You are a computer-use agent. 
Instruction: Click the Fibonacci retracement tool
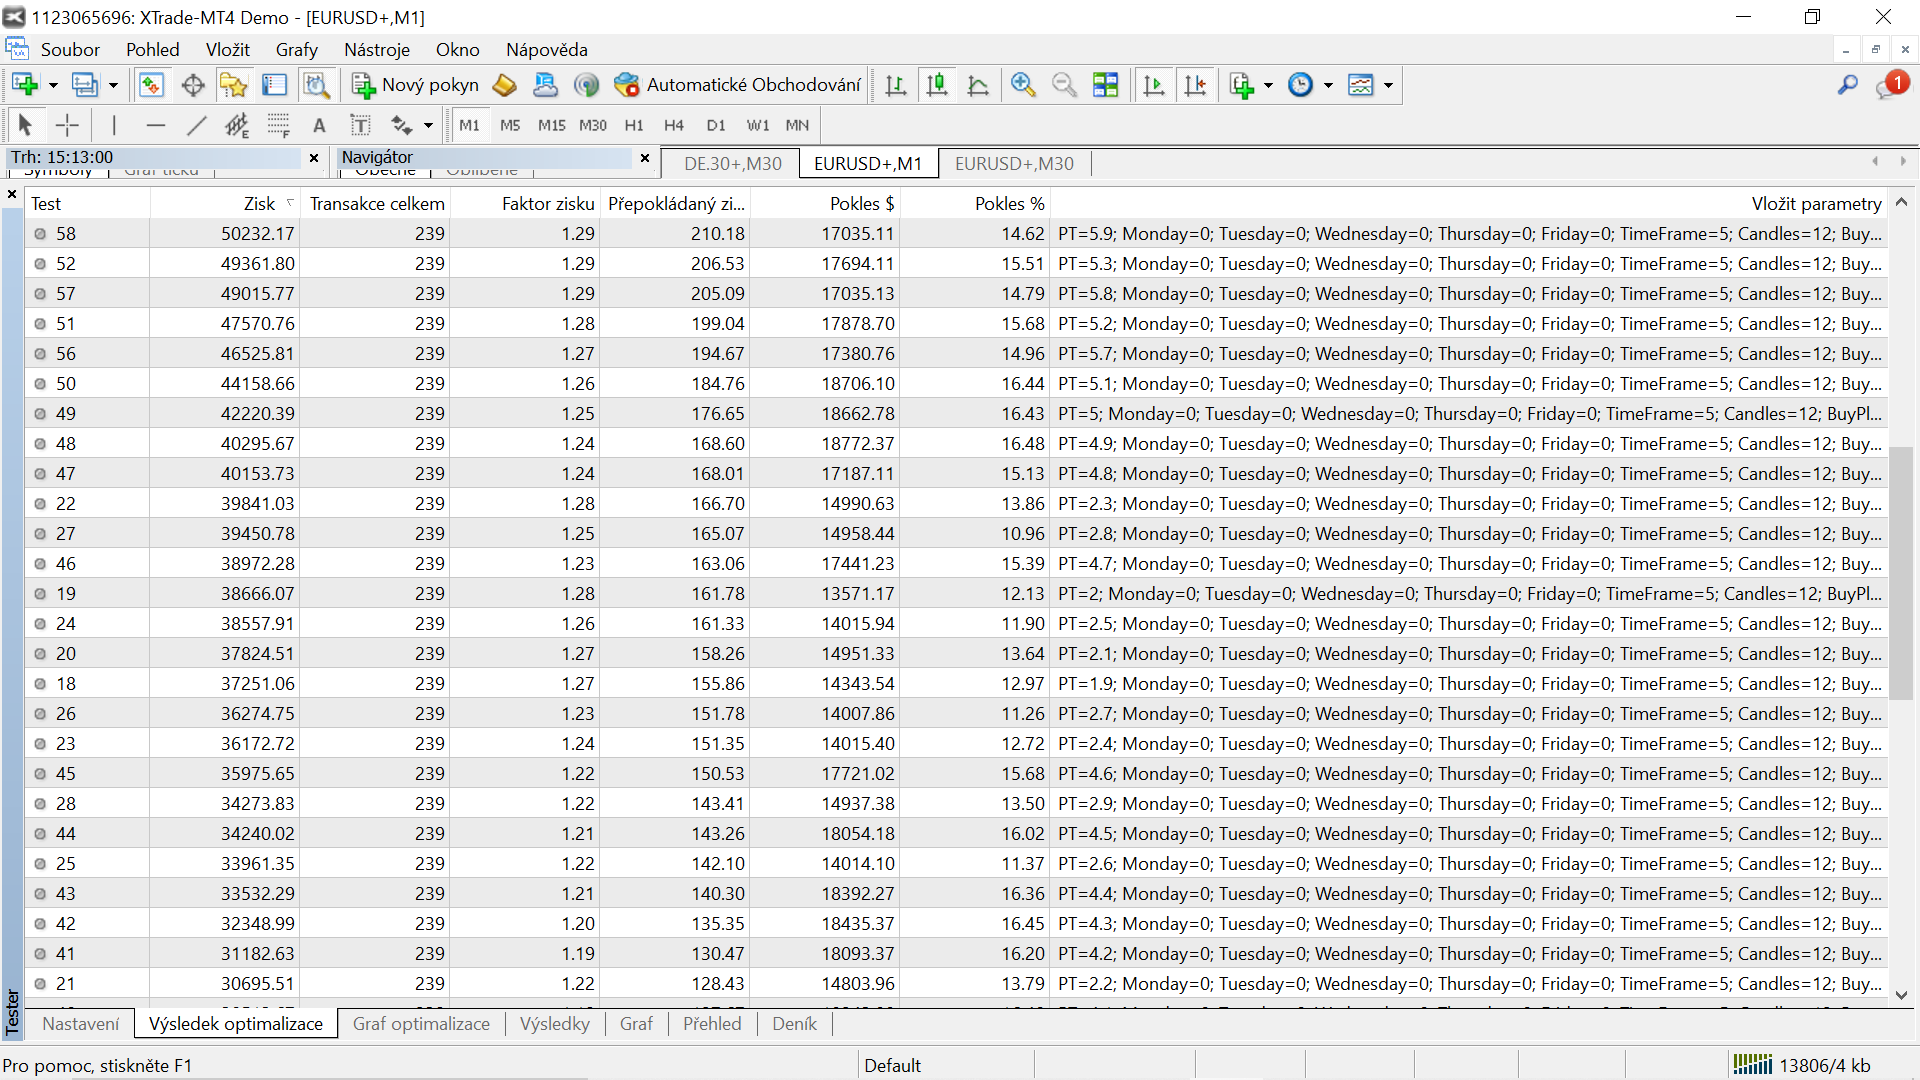(278, 125)
